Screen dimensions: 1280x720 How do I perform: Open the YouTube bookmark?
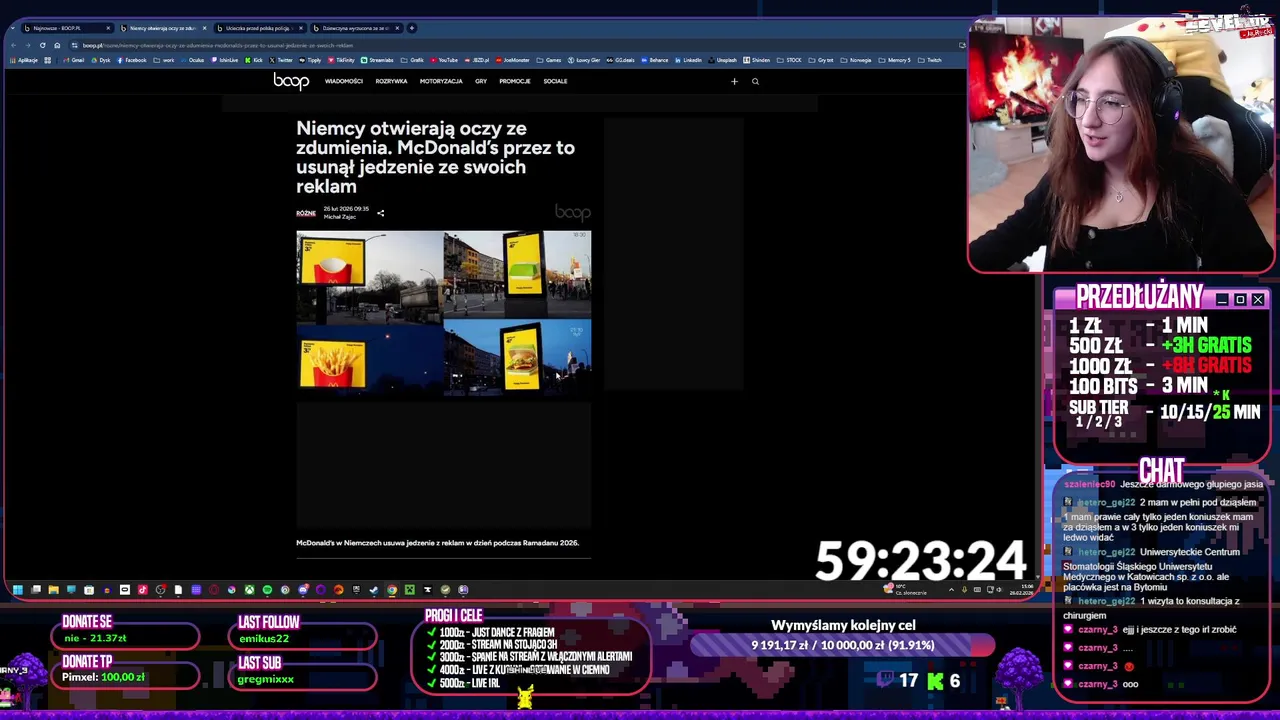click(444, 60)
